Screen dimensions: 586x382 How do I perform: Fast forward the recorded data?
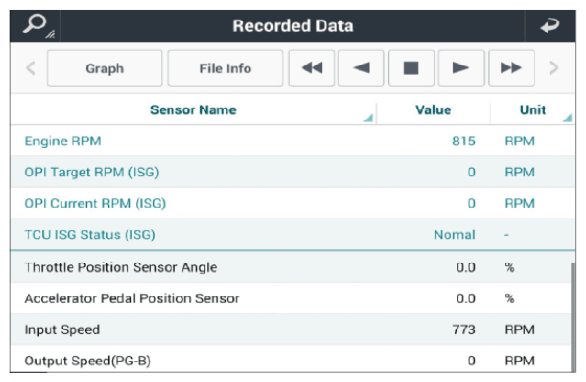coord(511,68)
